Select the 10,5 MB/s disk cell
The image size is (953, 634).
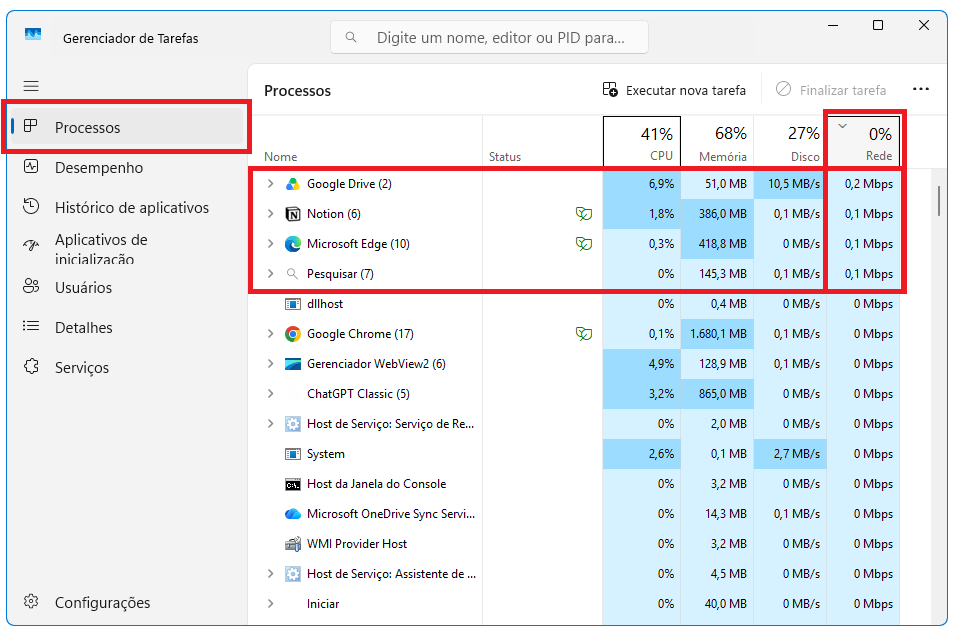click(790, 184)
